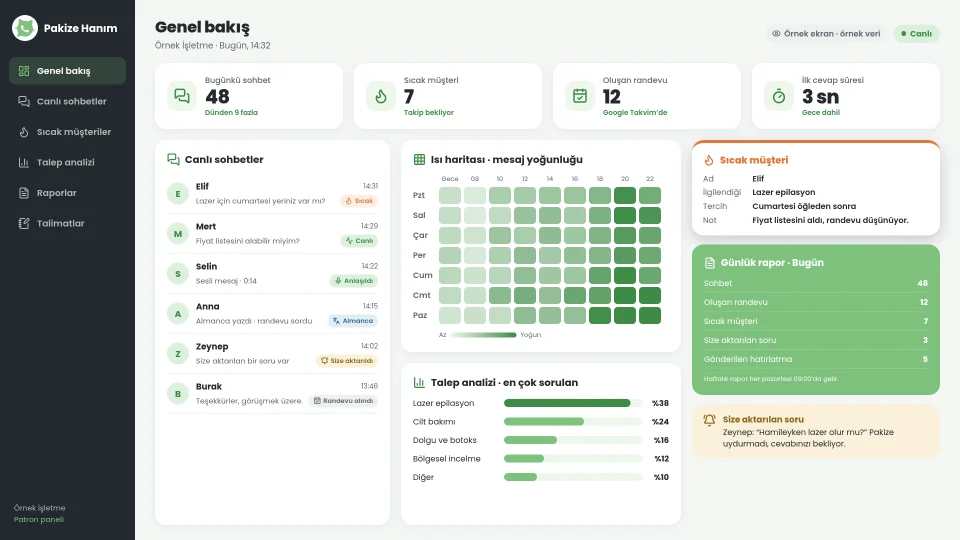The image size is (960, 540).
Task: Click the edit icon beside Talimatlar
Action: pos(24,223)
